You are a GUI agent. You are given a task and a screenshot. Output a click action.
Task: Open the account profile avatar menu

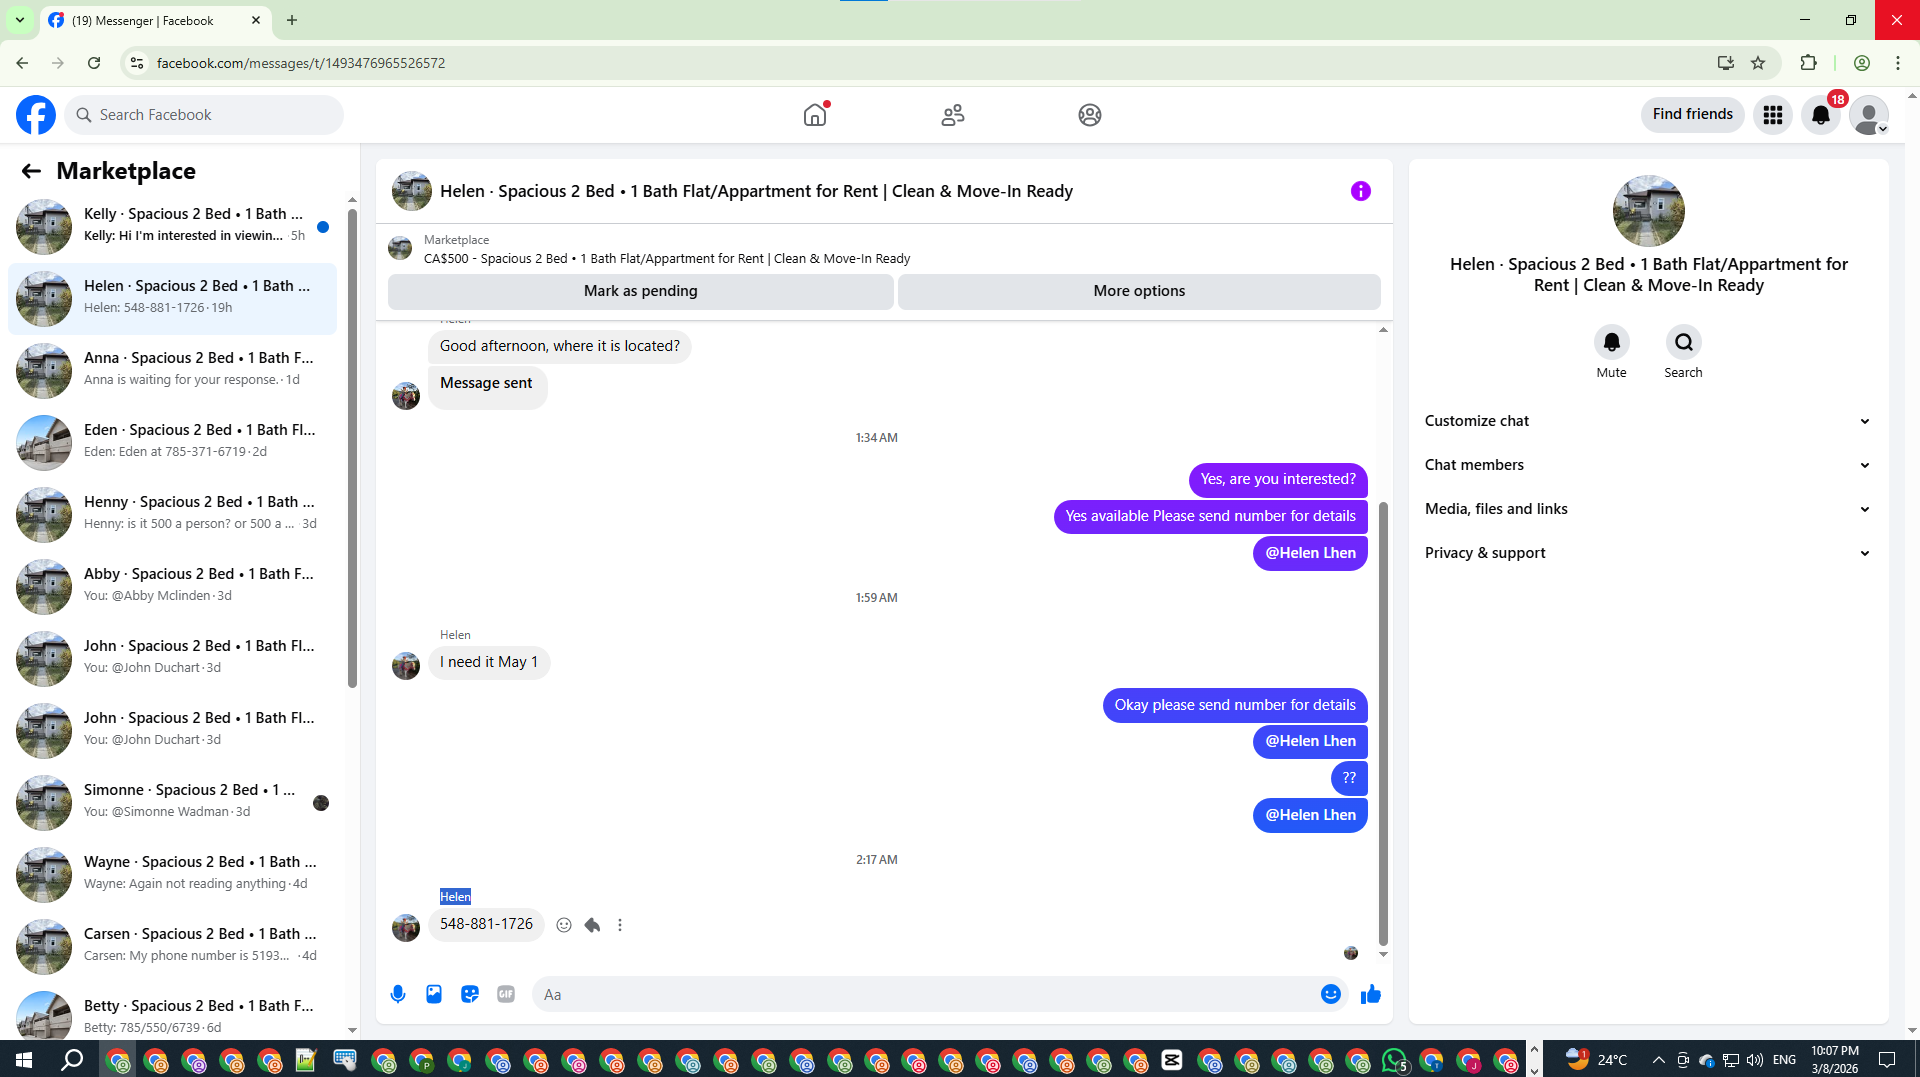[x=1869, y=115]
